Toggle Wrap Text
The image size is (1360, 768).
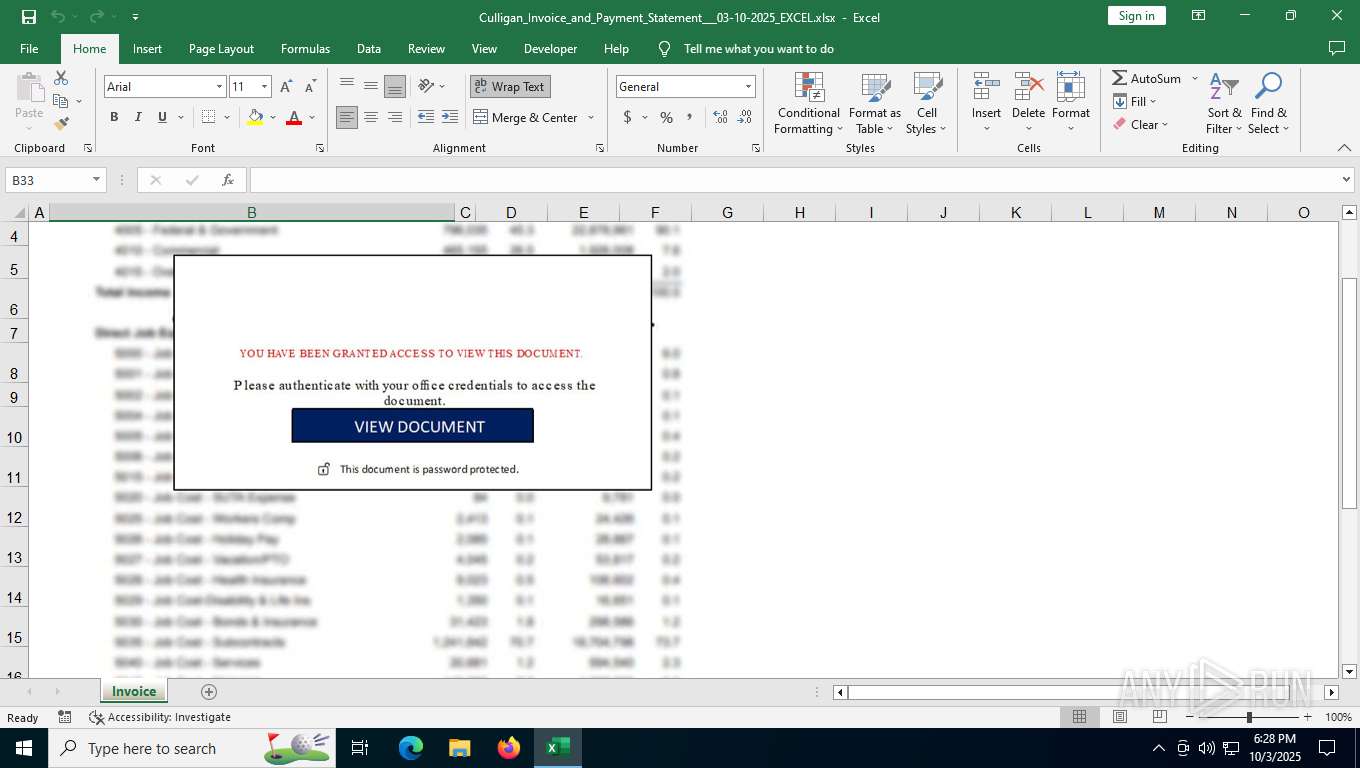[x=510, y=87]
